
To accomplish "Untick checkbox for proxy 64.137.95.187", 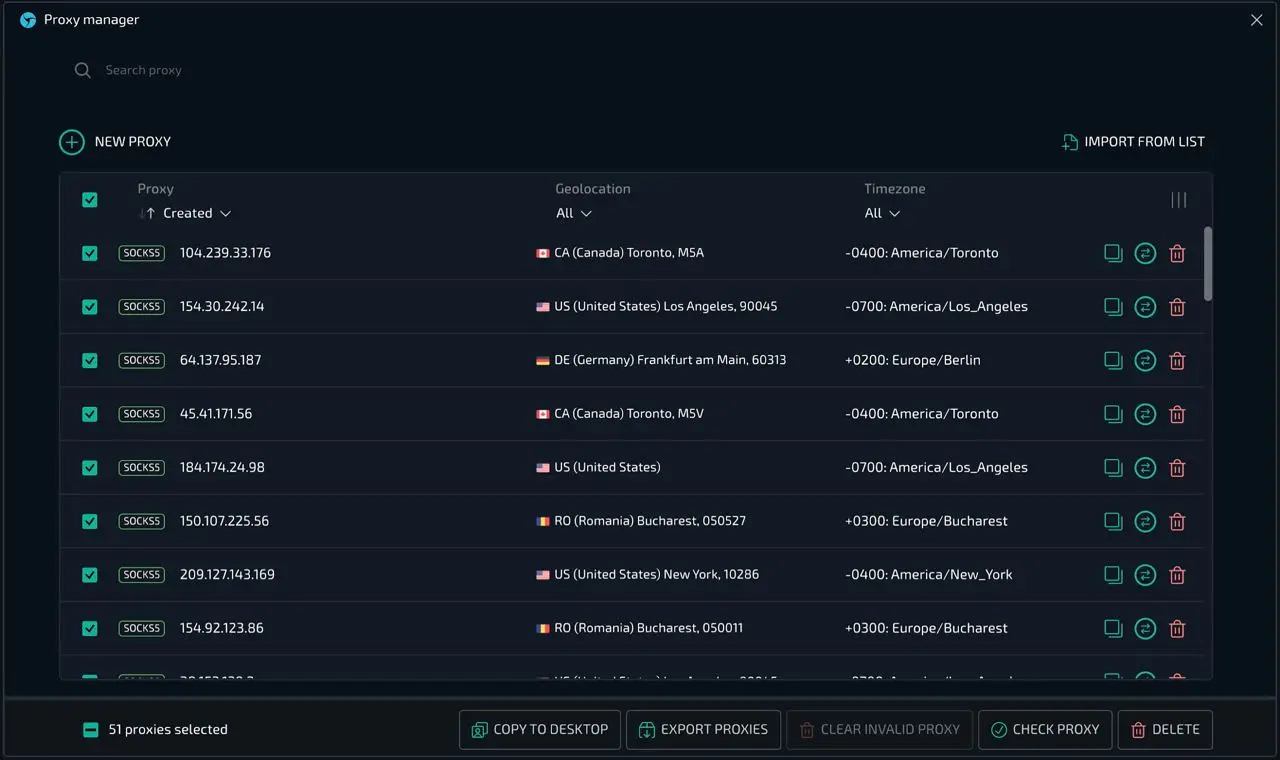I will point(90,360).
